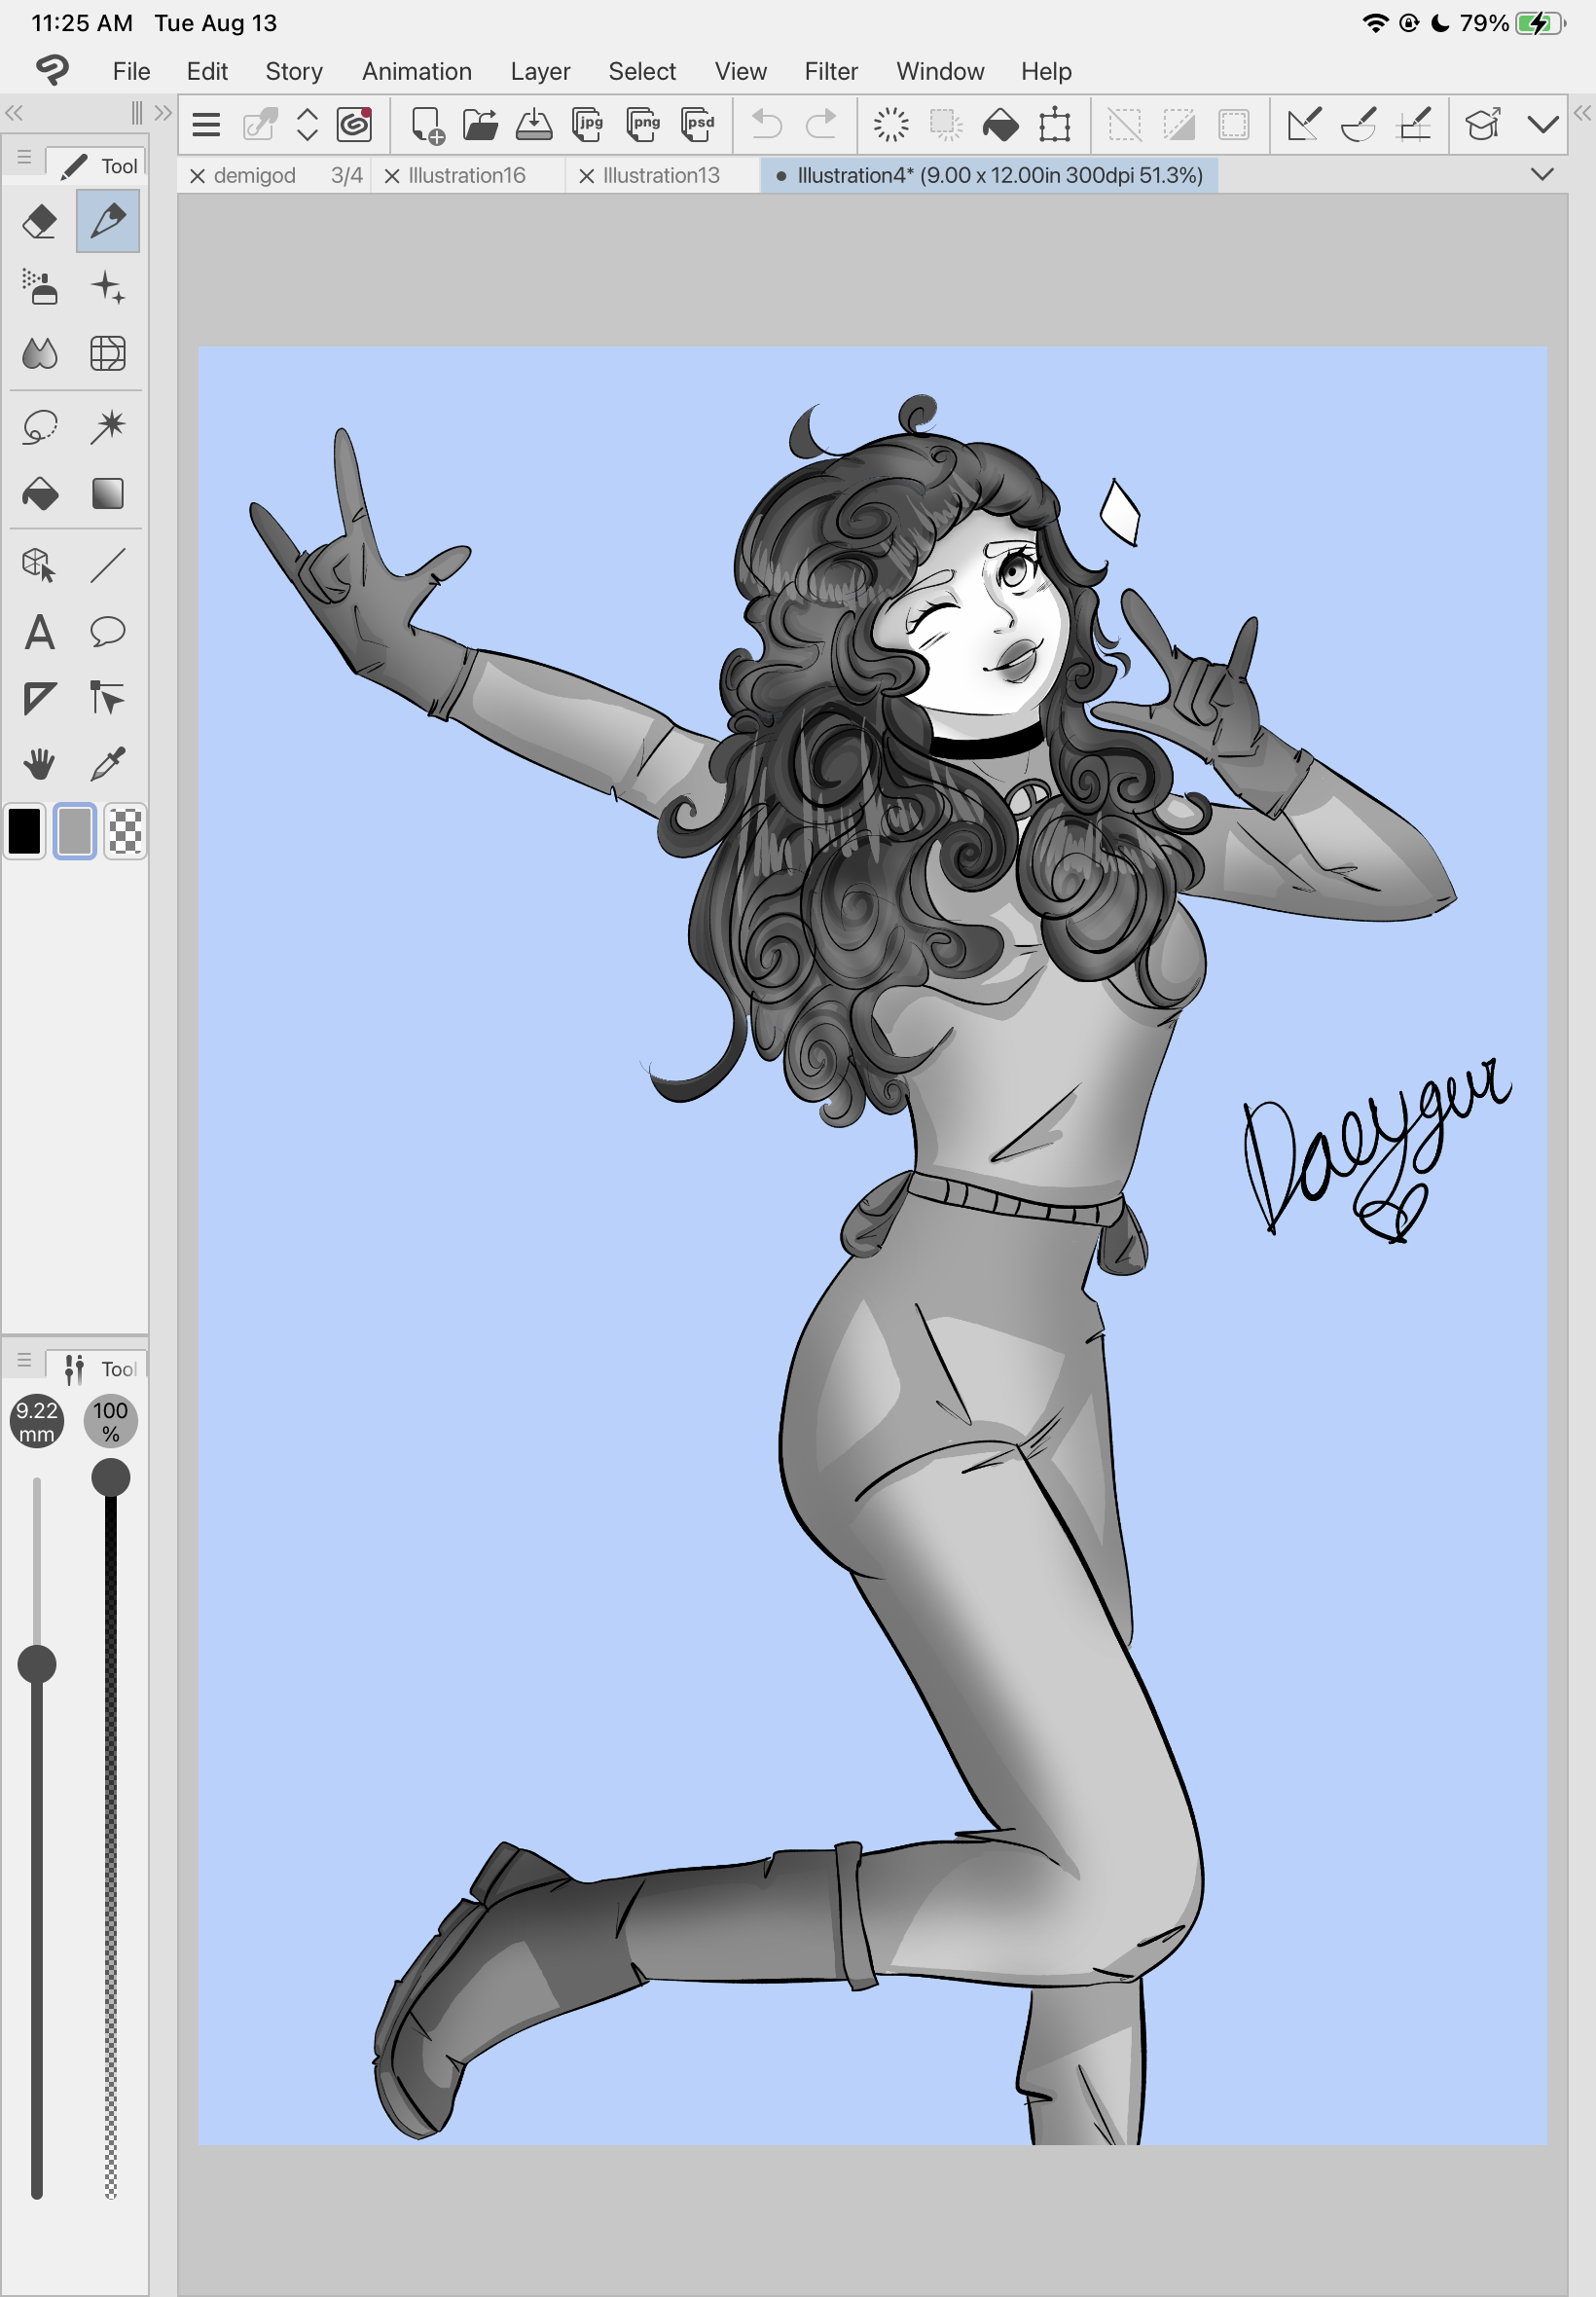1596x2297 pixels.
Task: Switch to the Illustration16 tab
Action: pyautogui.click(x=466, y=176)
